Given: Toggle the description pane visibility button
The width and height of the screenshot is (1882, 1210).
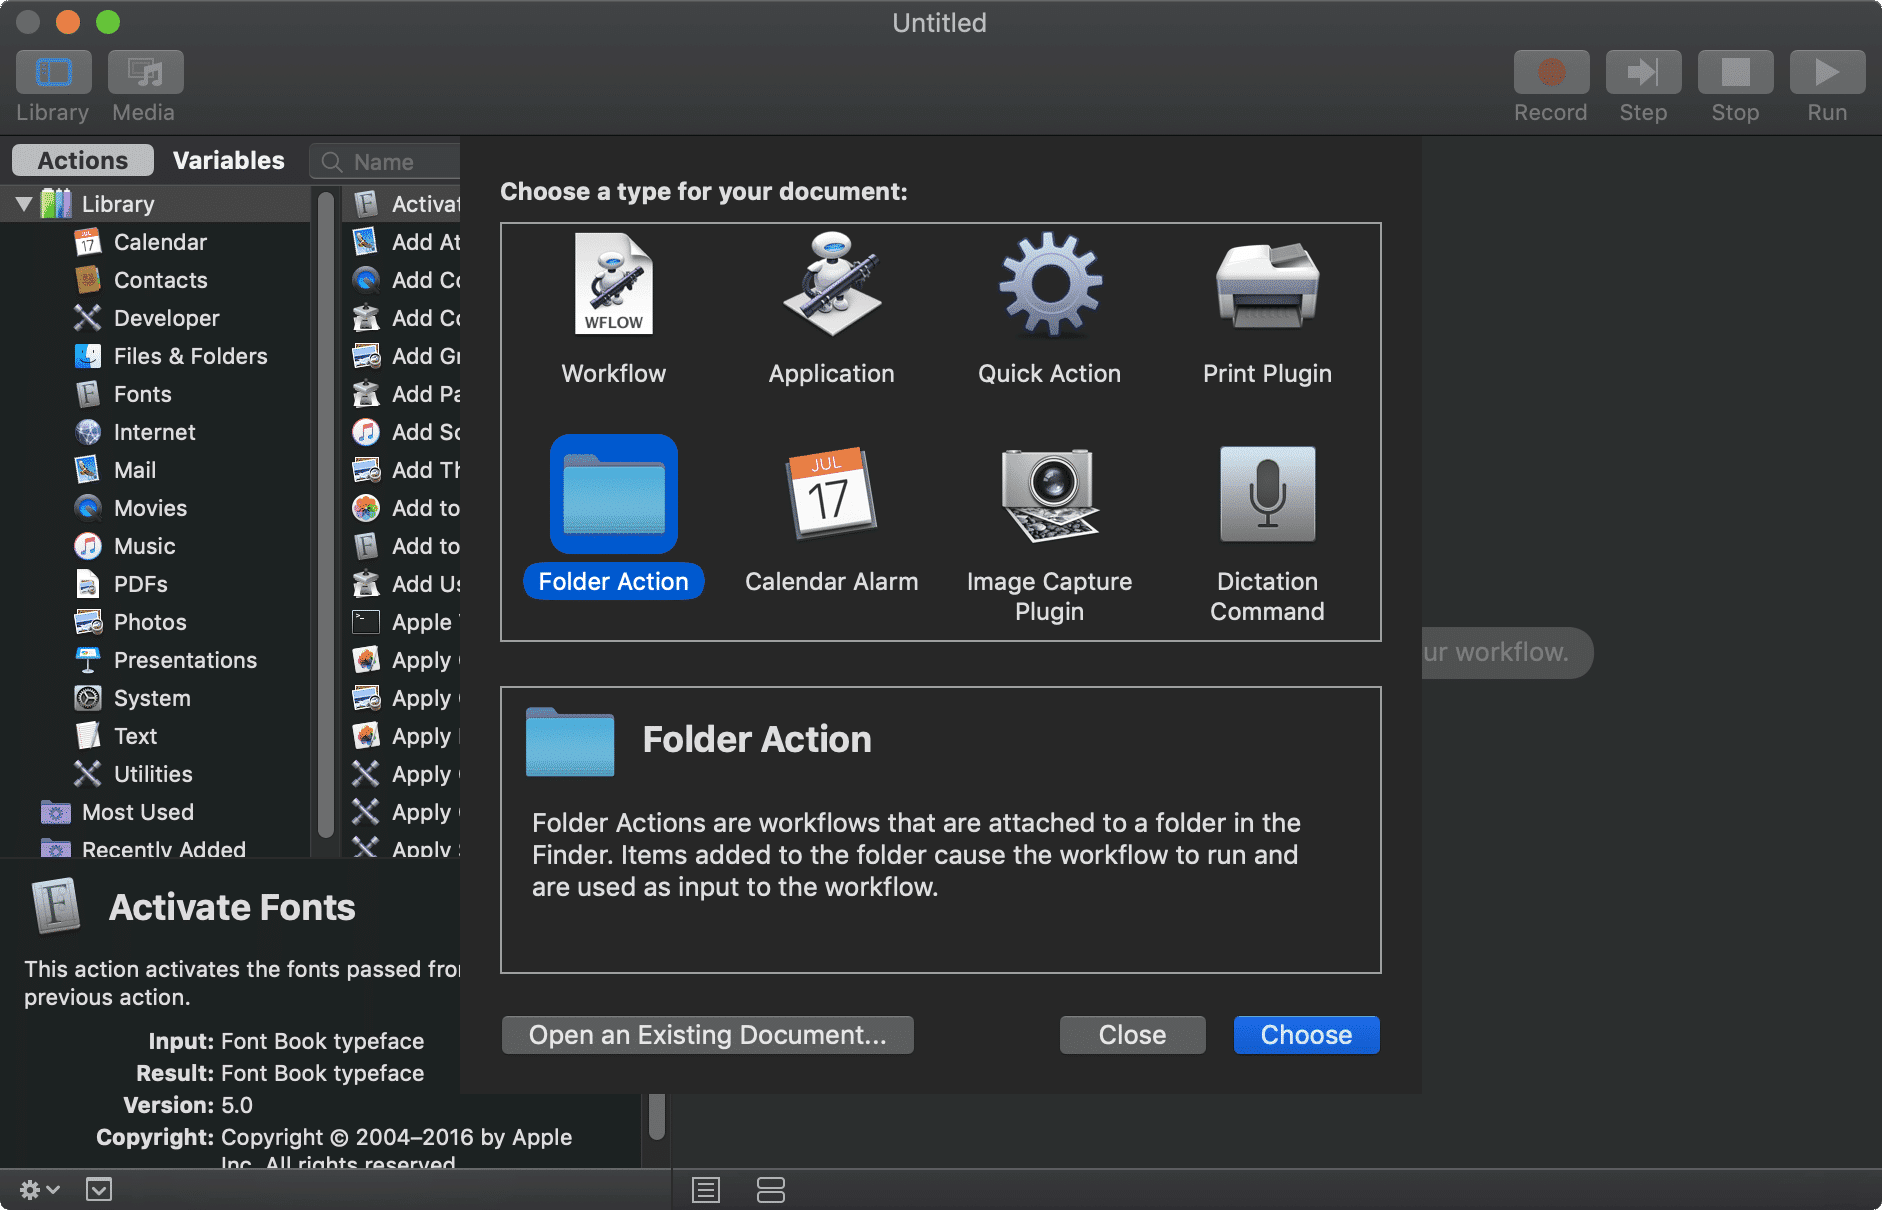Looking at the screenshot, I should pos(99,1189).
